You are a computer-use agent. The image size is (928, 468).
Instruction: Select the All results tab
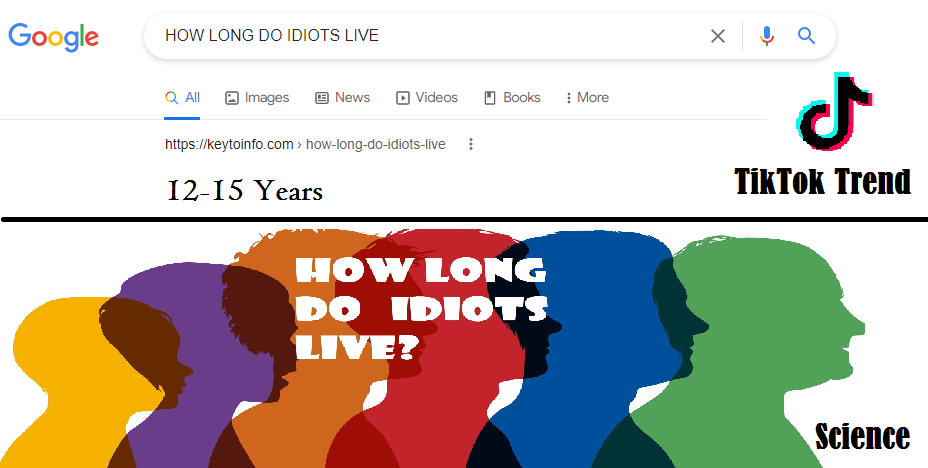click(x=183, y=98)
